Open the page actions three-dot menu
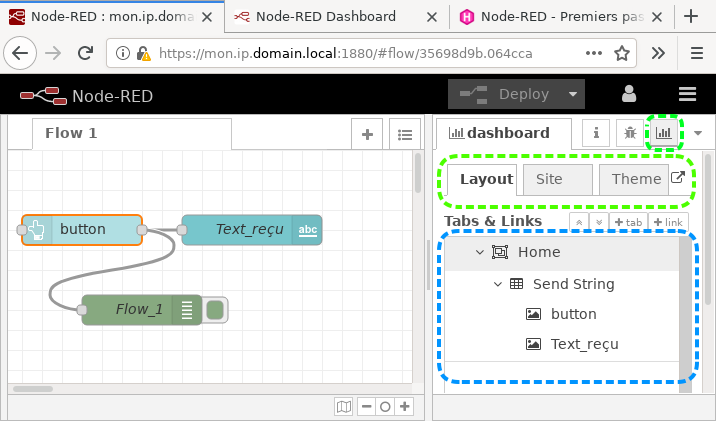 594,53
